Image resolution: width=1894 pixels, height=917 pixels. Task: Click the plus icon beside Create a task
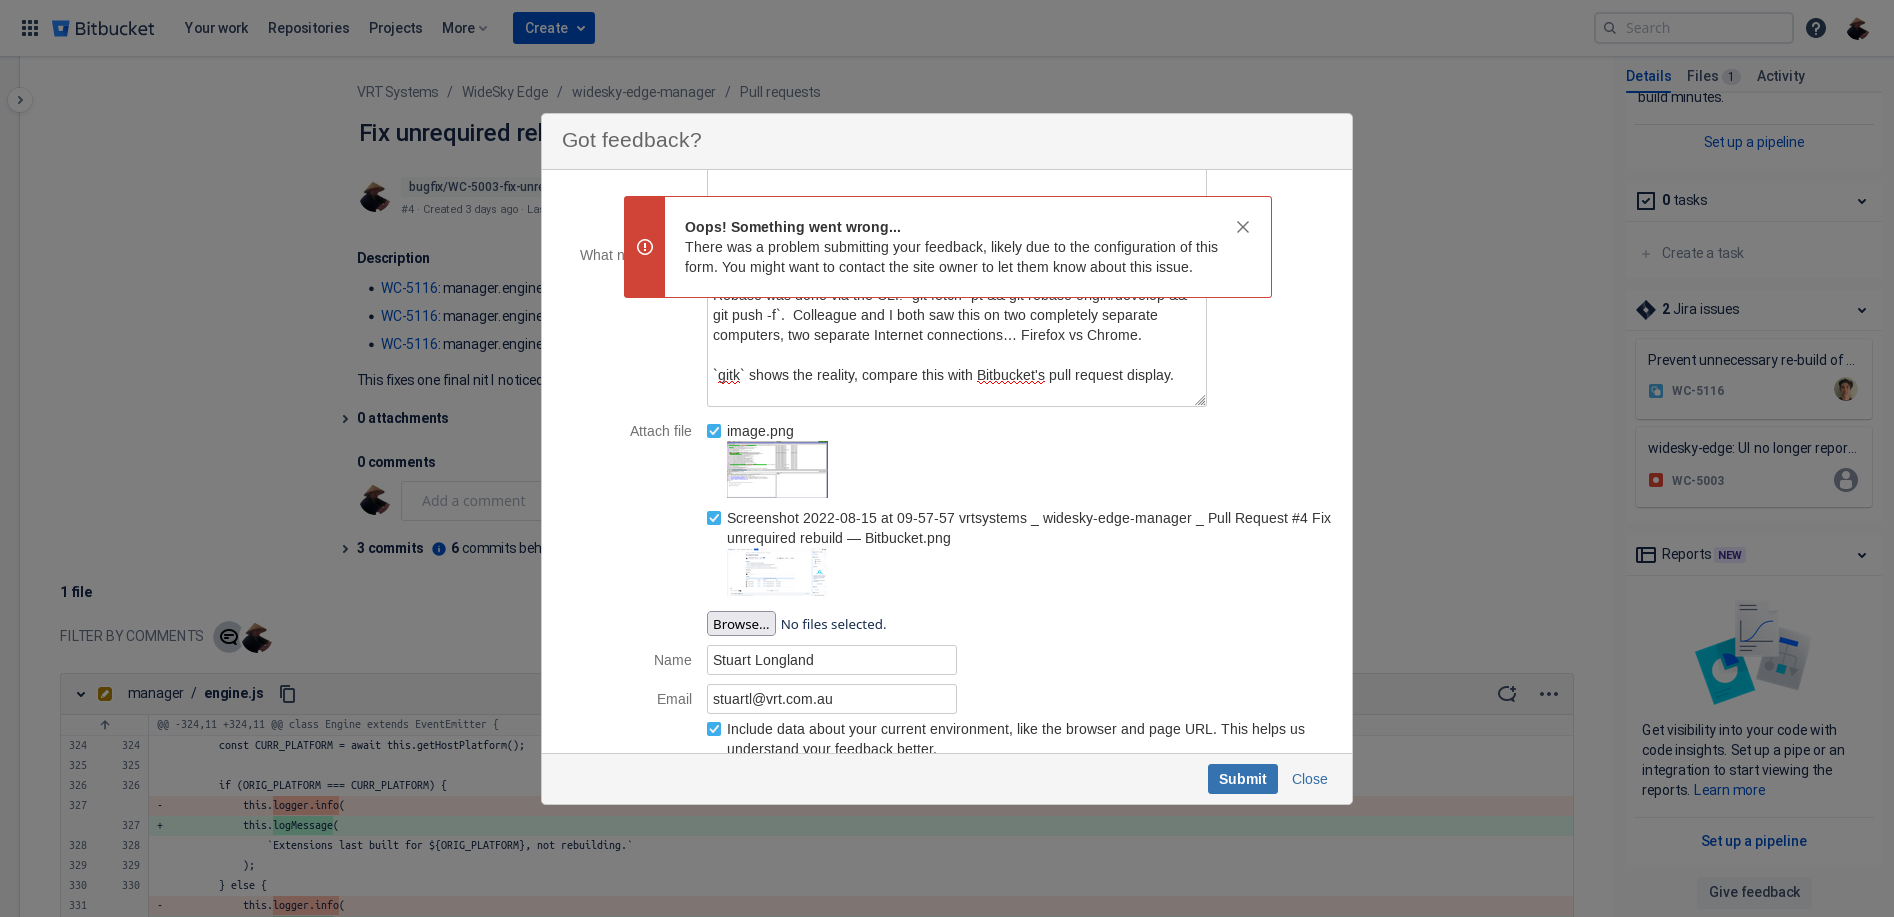pos(1646,254)
